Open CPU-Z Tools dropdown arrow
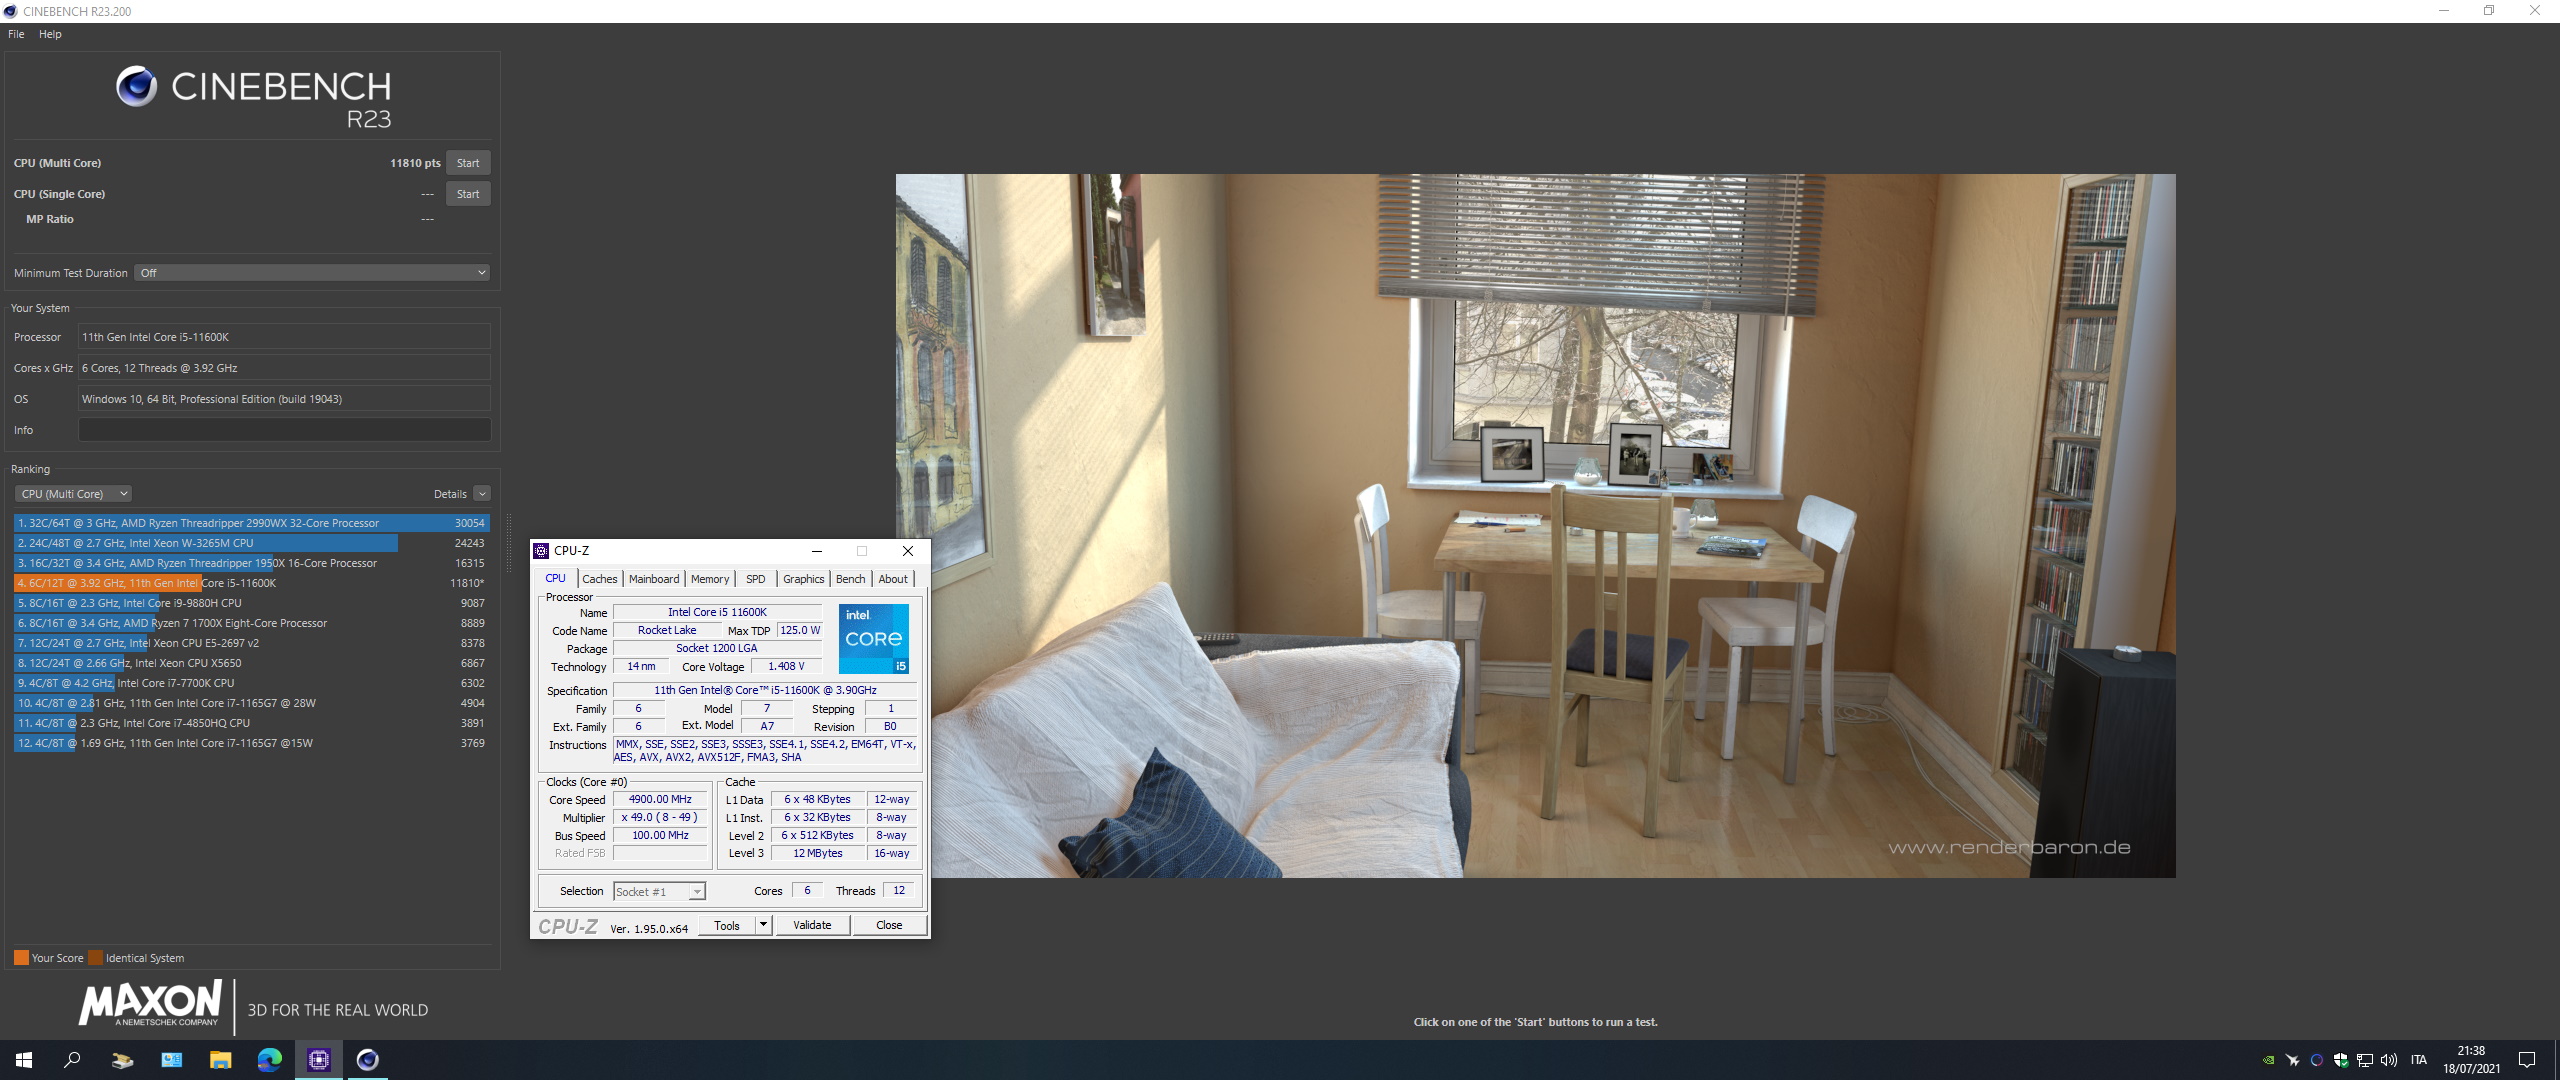 pyautogui.click(x=763, y=925)
